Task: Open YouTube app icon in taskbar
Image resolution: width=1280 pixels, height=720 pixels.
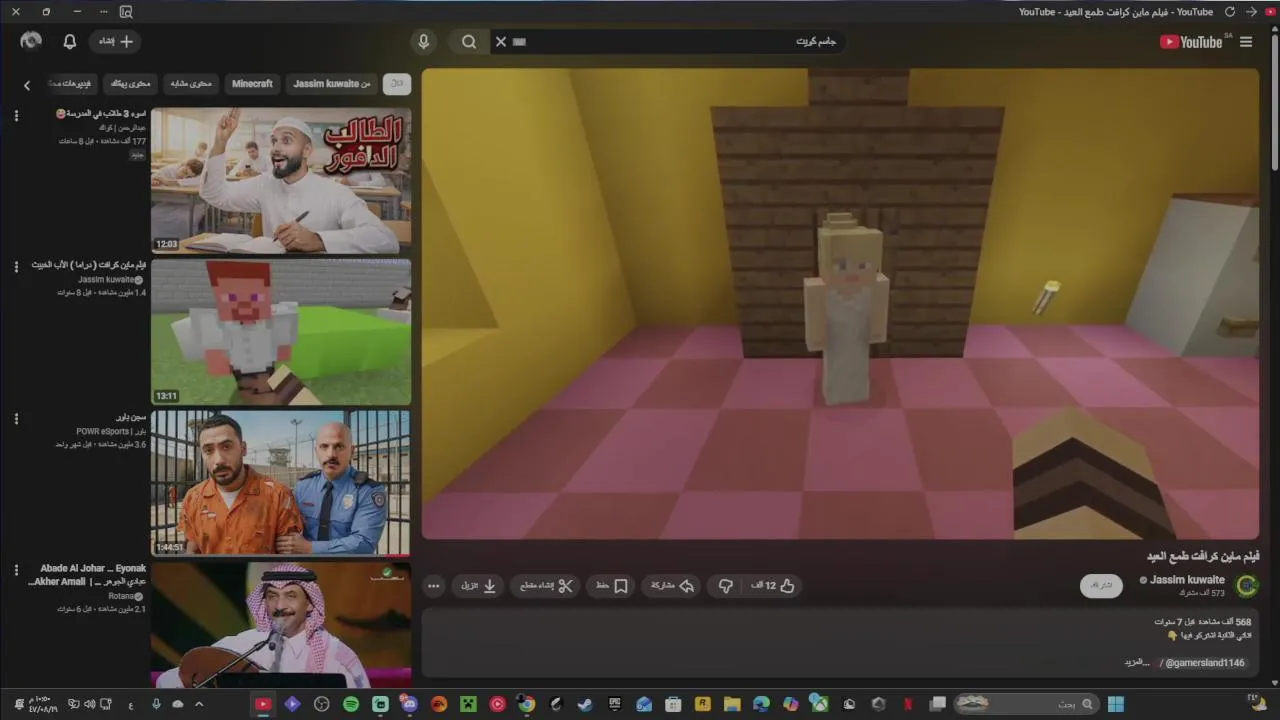Action: coord(263,704)
